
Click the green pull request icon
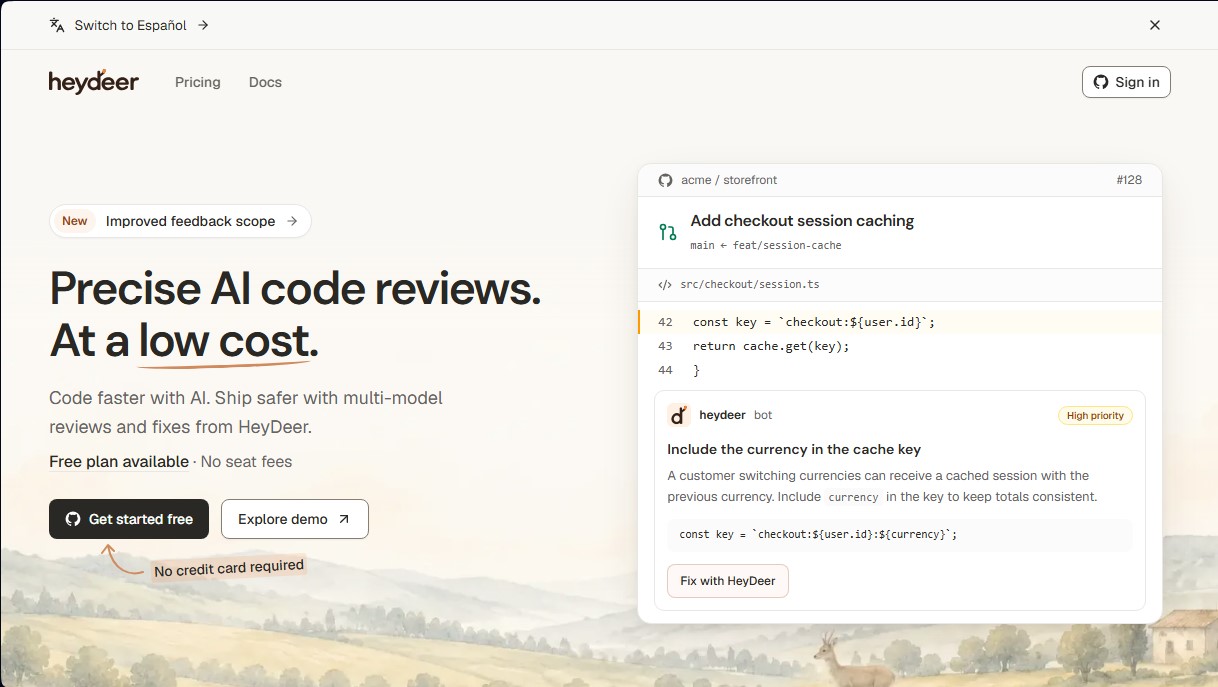coord(668,232)
